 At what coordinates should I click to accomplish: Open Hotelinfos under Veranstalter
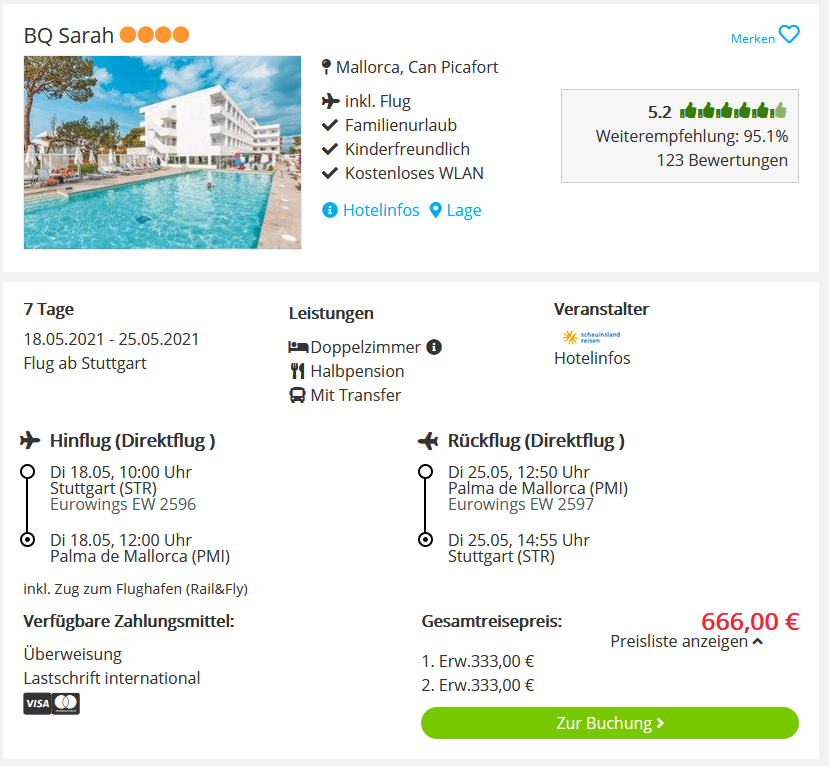pyautogui.click(x=592, y=358)
